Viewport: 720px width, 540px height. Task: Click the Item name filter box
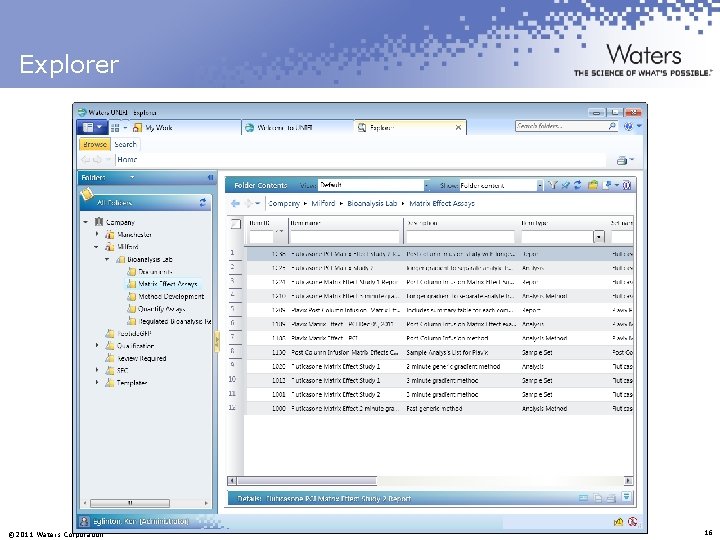344,237
